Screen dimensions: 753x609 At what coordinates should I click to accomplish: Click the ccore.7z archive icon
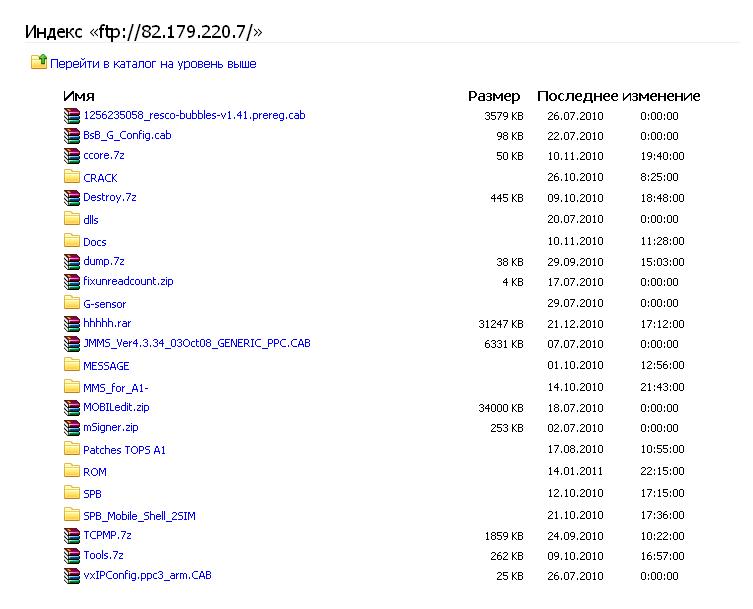click(71, 155)
